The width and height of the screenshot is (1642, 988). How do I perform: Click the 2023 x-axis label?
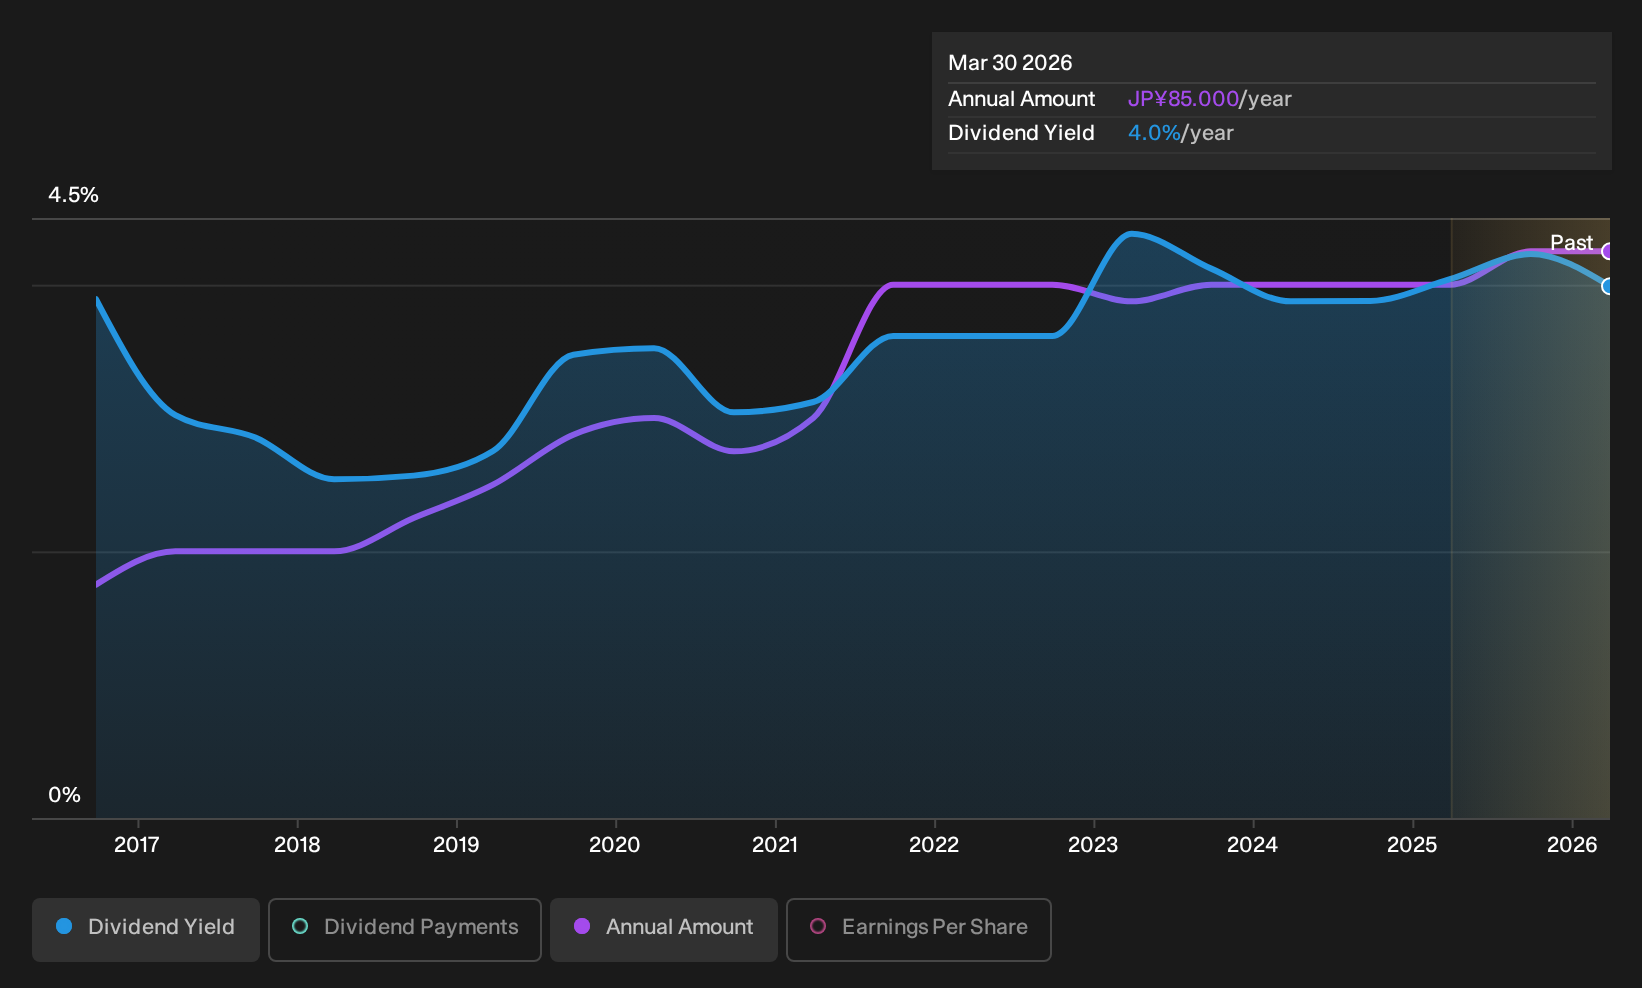coord(1093,845)
